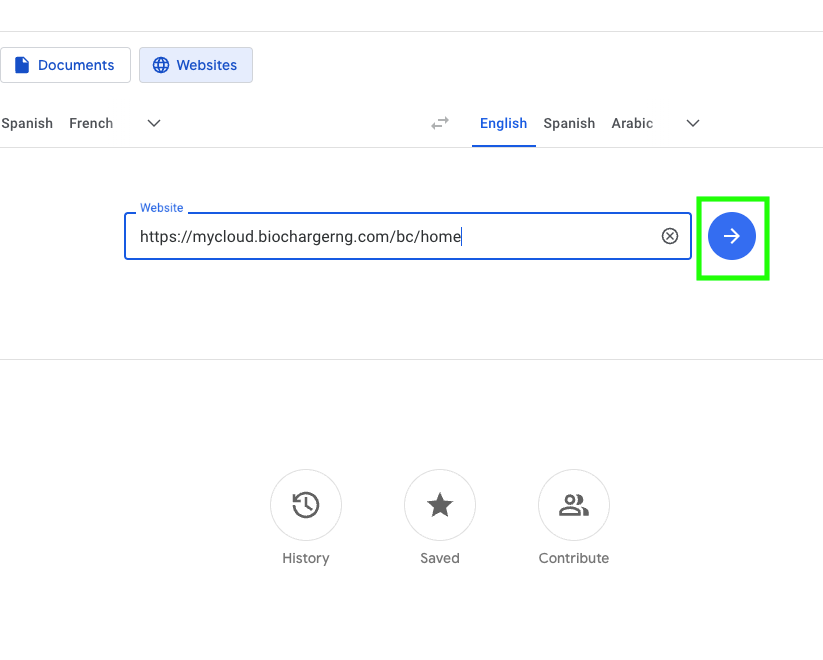Swap source and target languages
Screen dimensions: 823x660
(440, 123)
